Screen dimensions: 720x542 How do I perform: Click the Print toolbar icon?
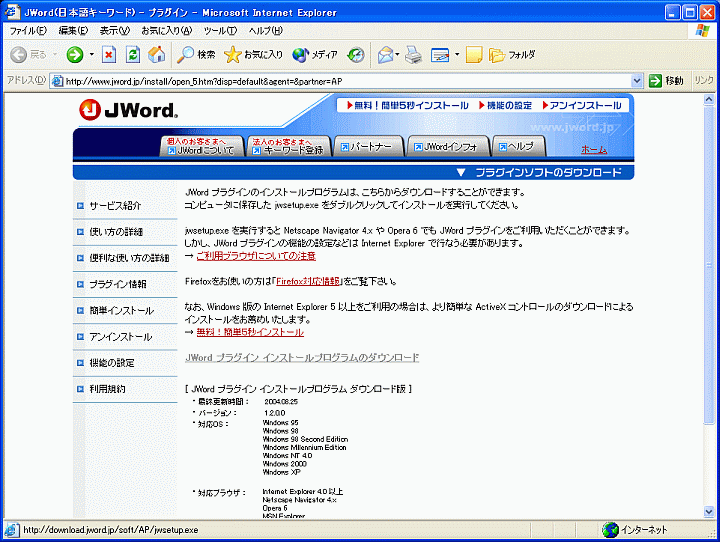(x=413, y=55)
